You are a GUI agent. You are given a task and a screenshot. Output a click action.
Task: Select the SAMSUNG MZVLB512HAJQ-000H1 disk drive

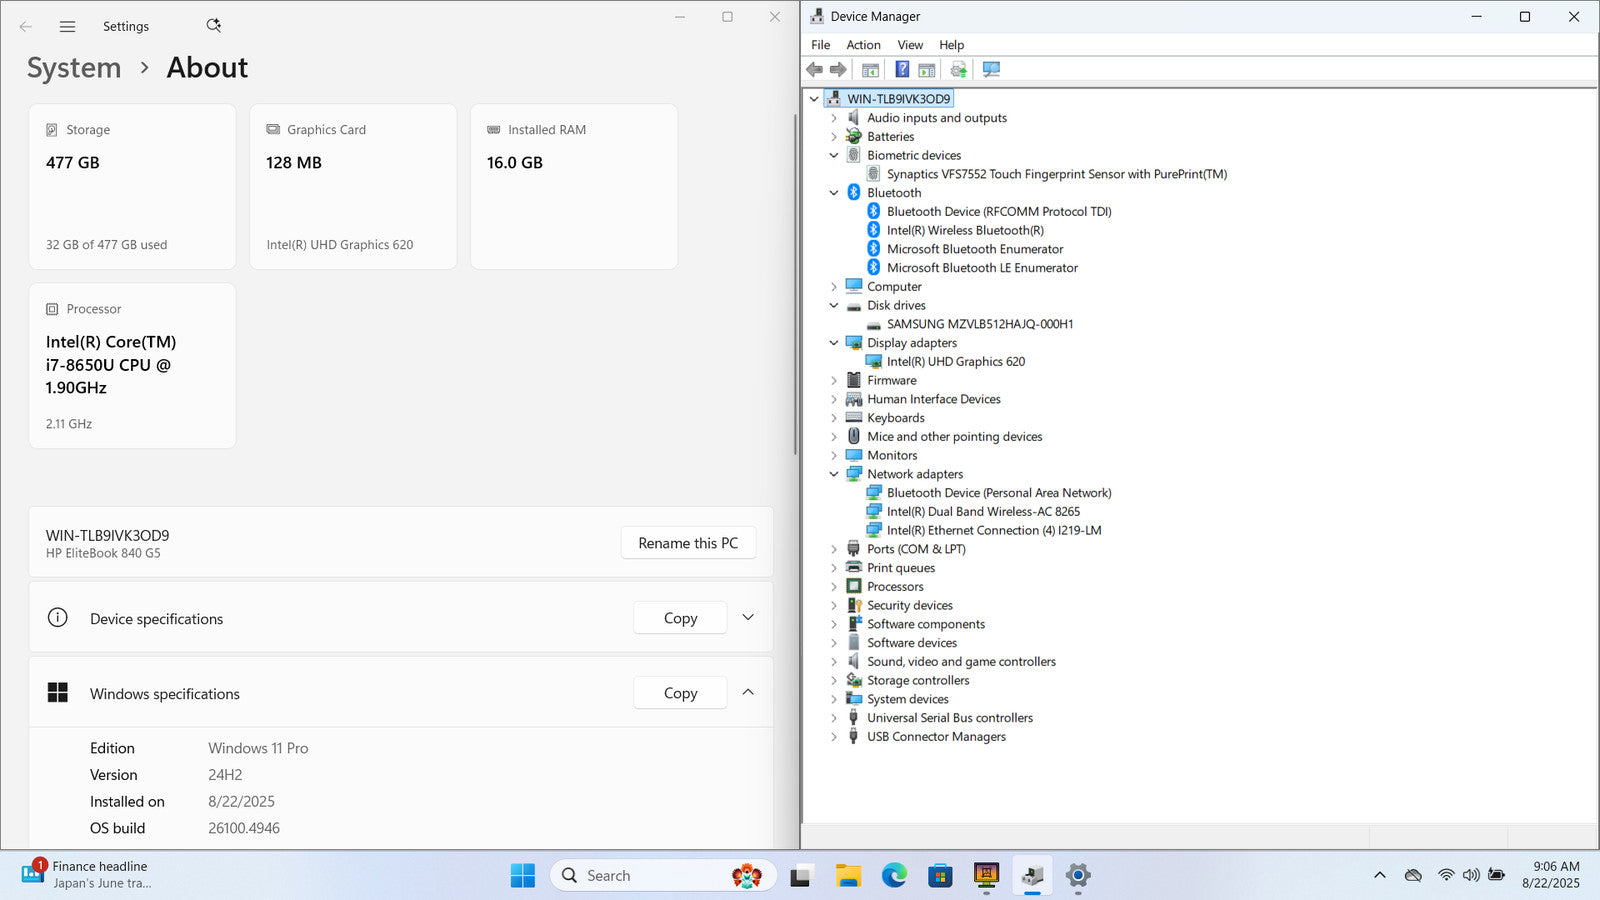979,324
